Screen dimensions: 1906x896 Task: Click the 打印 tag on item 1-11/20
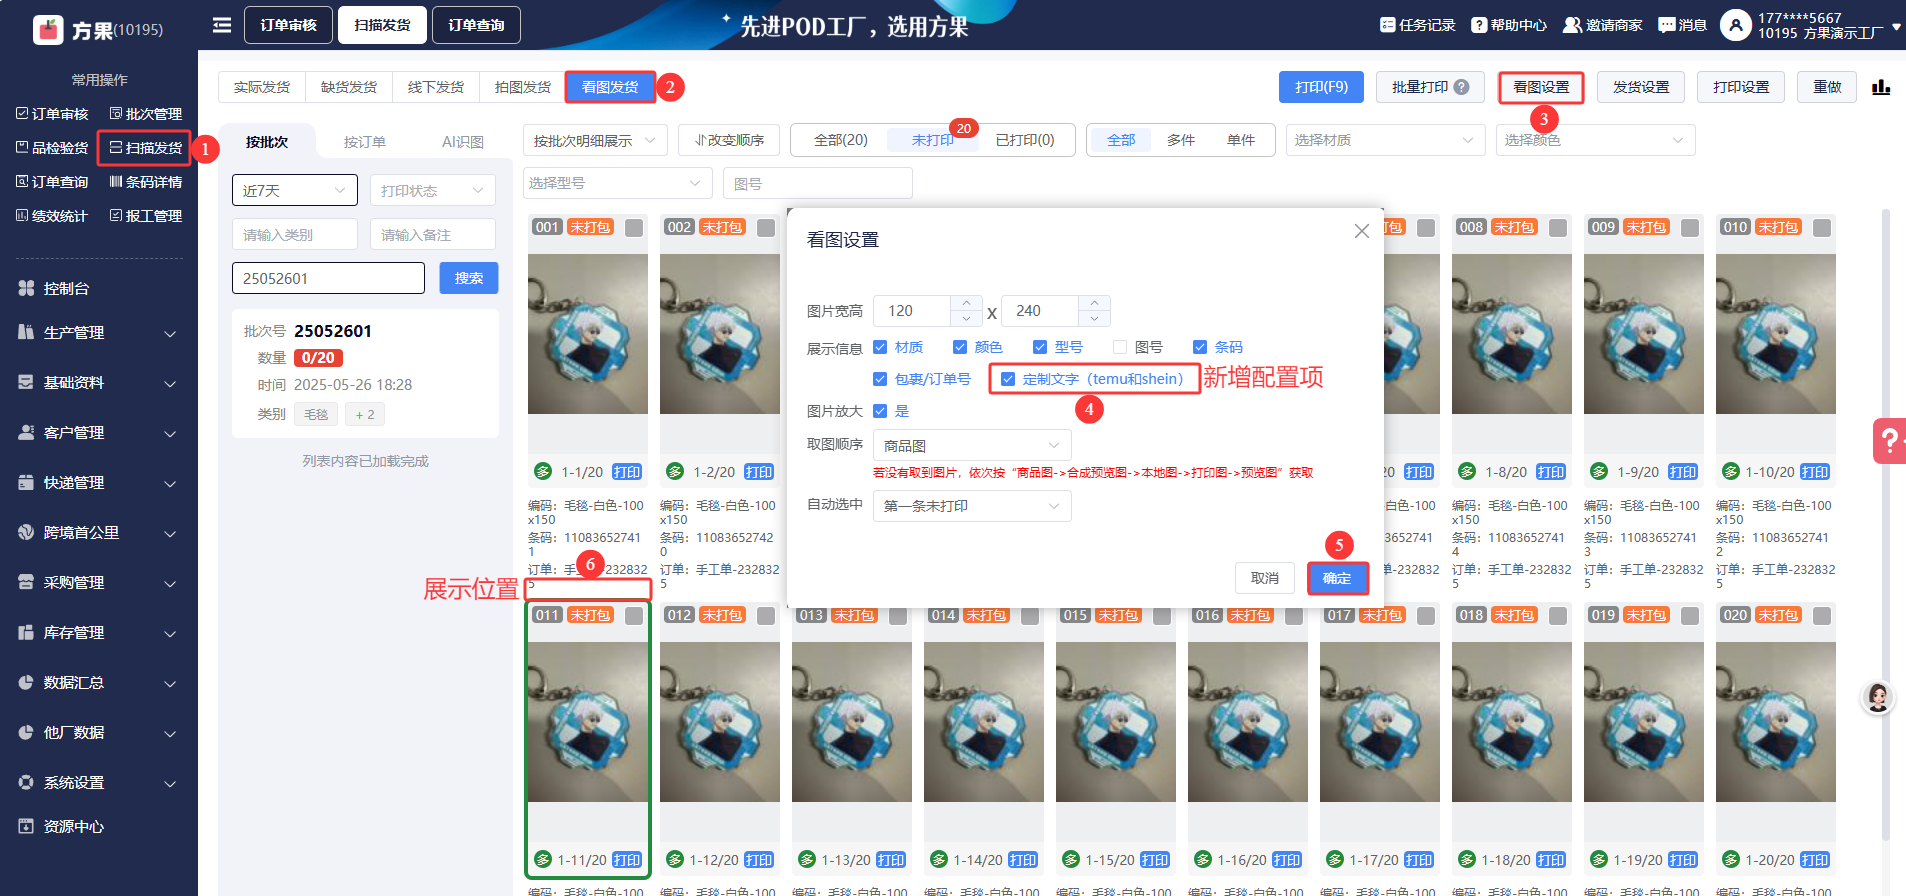627,860
